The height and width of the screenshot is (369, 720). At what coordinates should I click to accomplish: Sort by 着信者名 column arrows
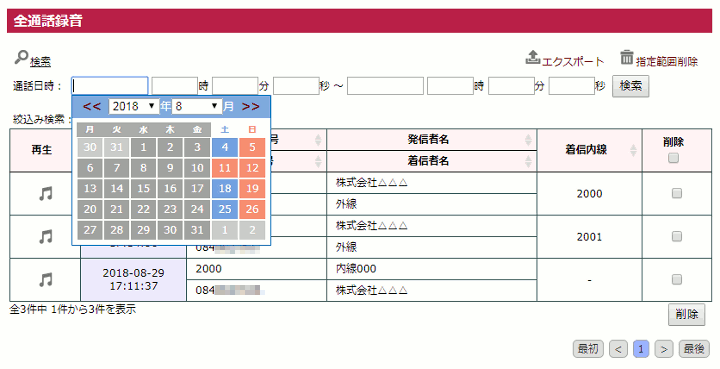528,161
